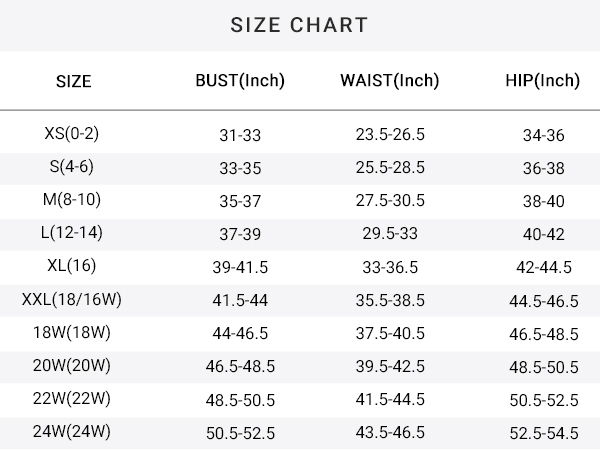Viewport: 600px width, 450px height.
Task: Select the SIZE column header
Action: click(x=73, y=82)
